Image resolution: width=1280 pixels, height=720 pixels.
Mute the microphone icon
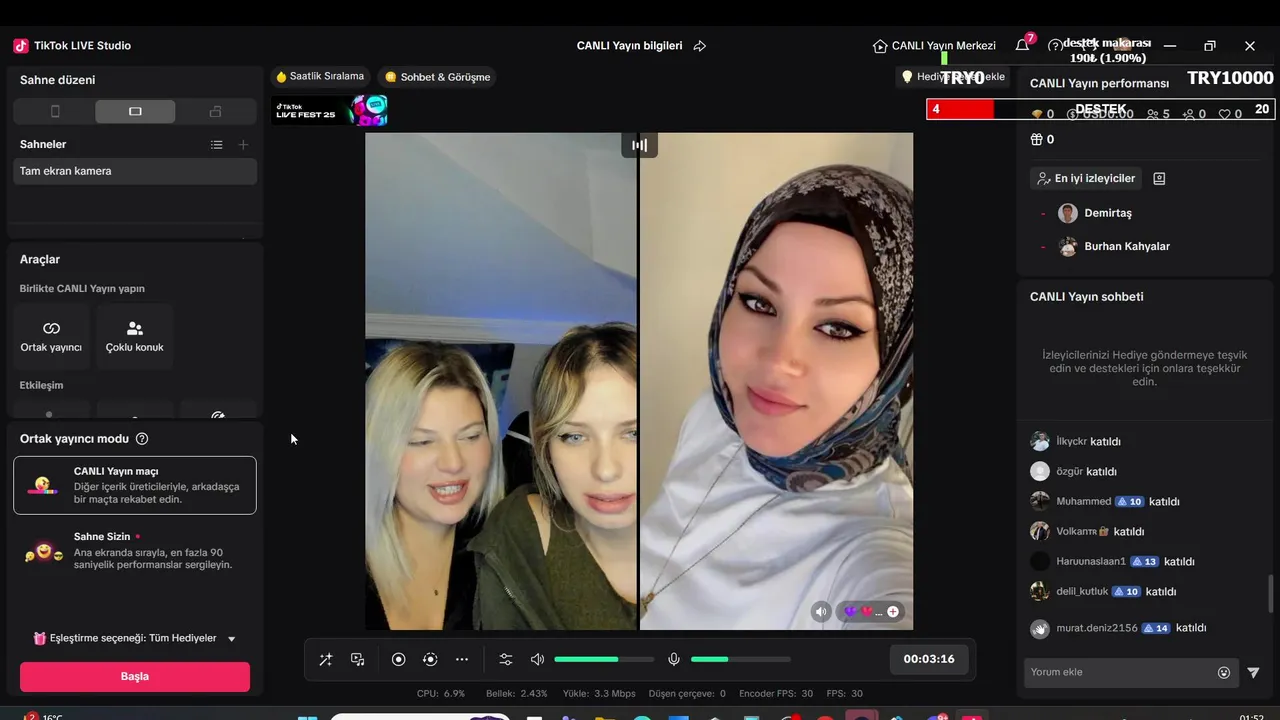coord(674,659)
